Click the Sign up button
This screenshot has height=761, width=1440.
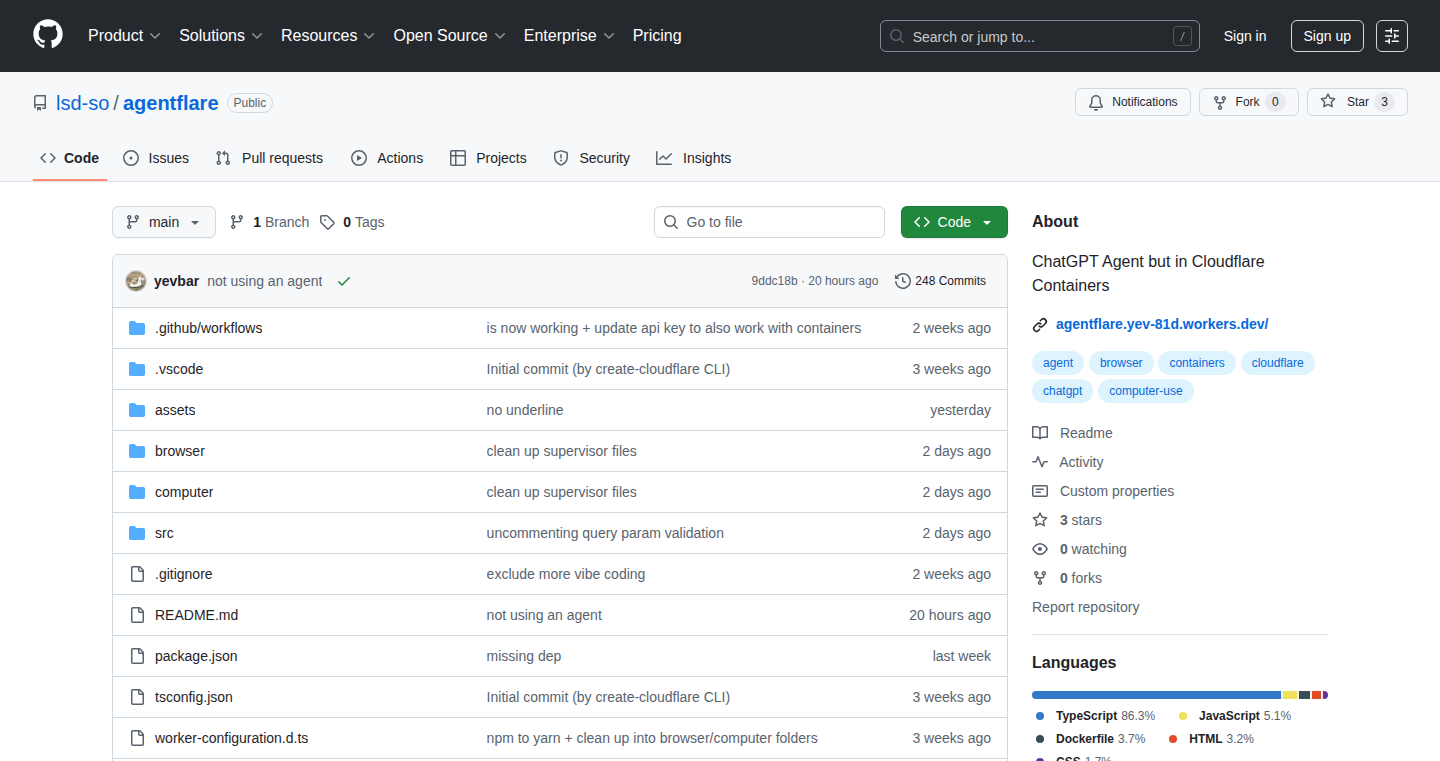[x=1327, y=36]
